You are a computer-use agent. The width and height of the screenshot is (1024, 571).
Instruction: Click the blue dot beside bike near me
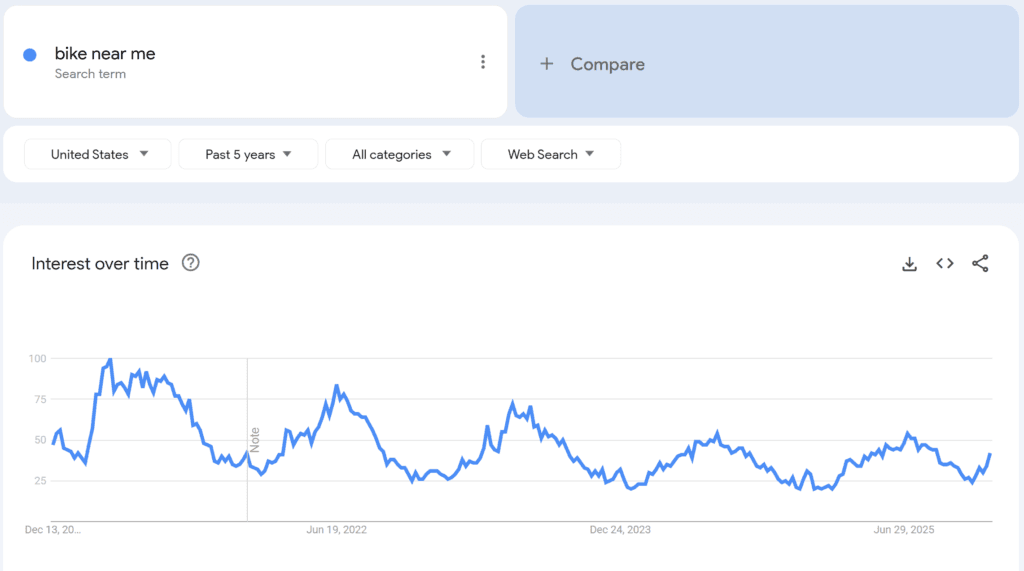30,55
